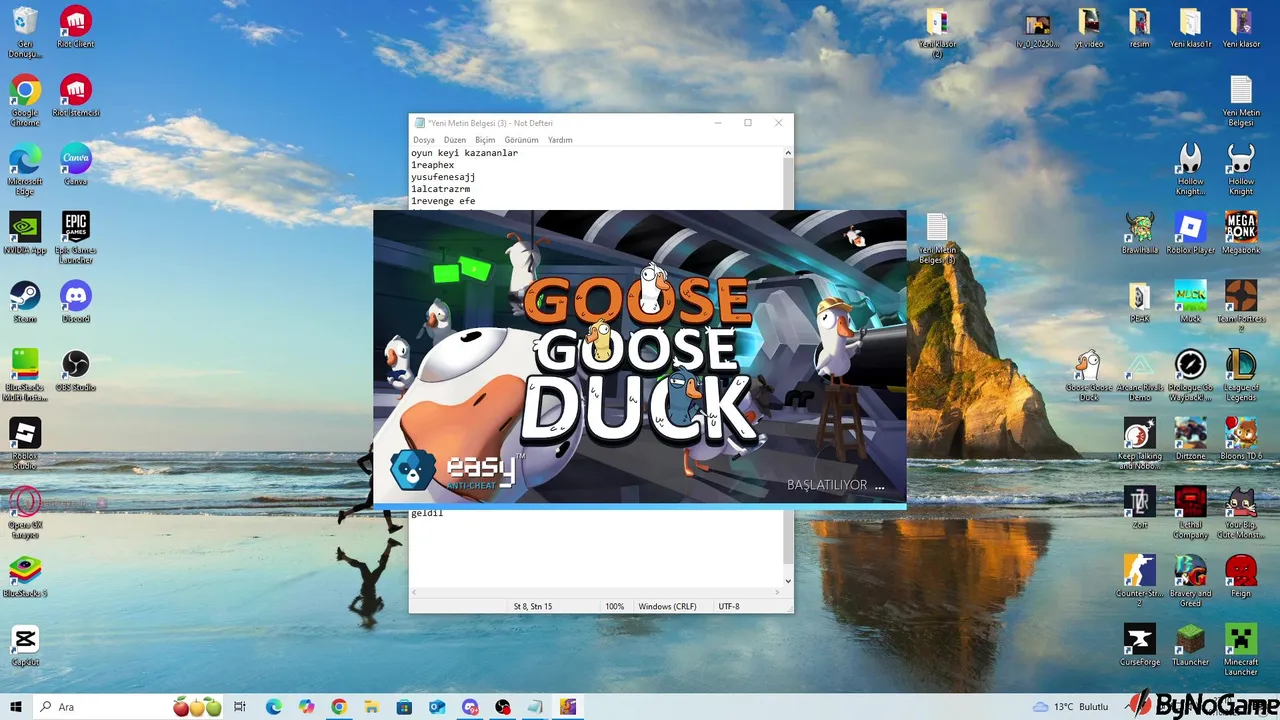Image resolution: width=1280 pixels, height=720 pixels.
Task: Open OBS Studio desktop icon
Action: [76, 370]
